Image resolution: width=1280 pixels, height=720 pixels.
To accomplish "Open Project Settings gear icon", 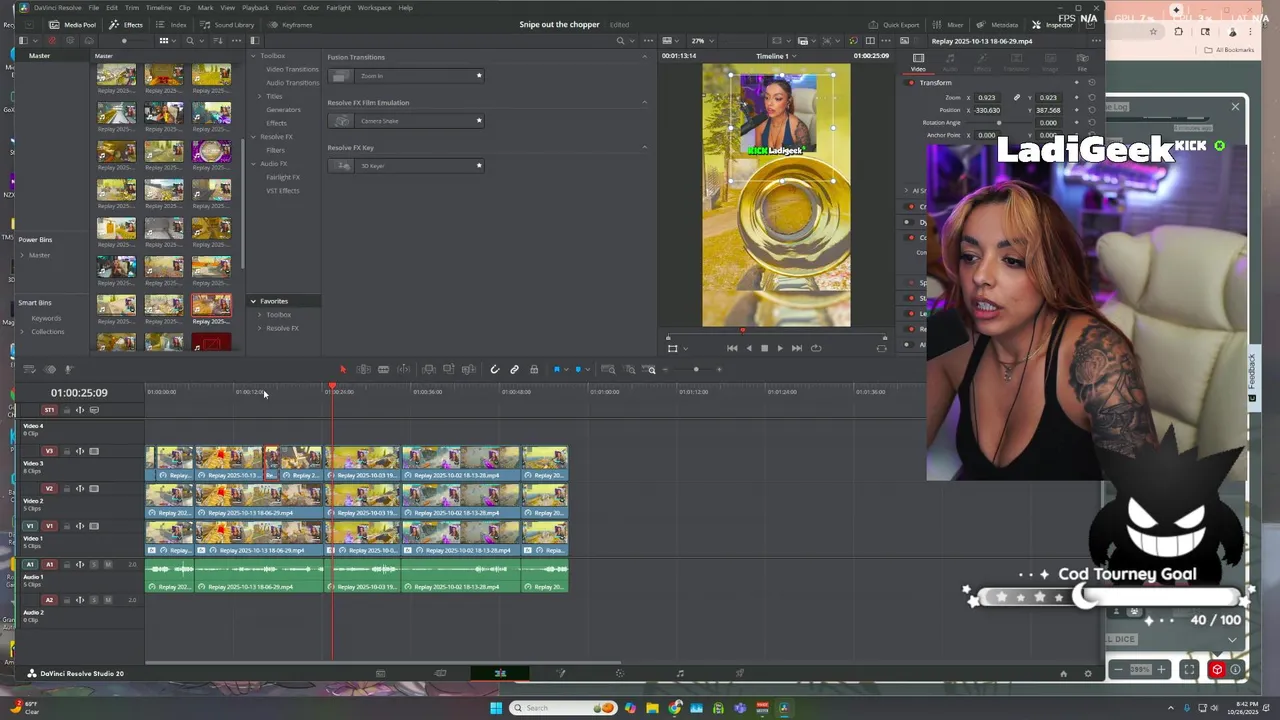I will pos(1088,674).
